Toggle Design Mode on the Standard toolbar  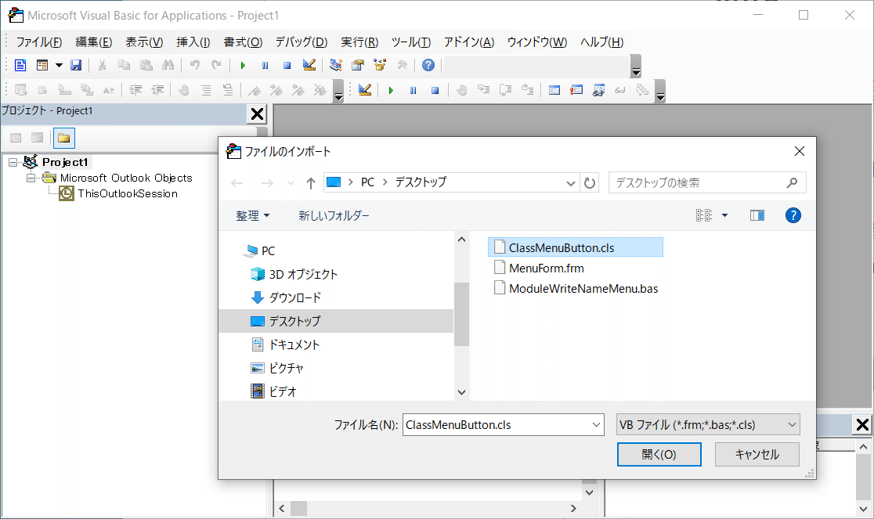309,65
